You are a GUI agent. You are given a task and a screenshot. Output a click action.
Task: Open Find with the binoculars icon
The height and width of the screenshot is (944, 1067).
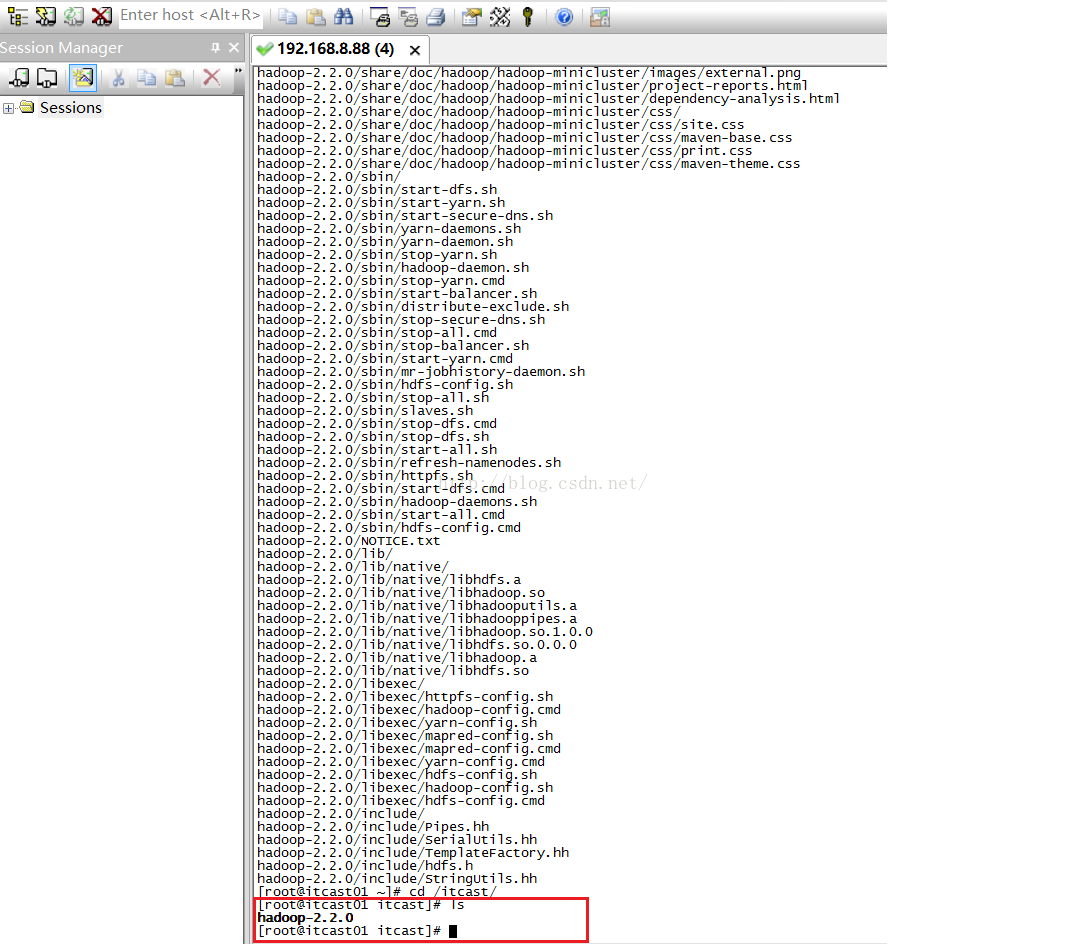click(x=343, y=17)
